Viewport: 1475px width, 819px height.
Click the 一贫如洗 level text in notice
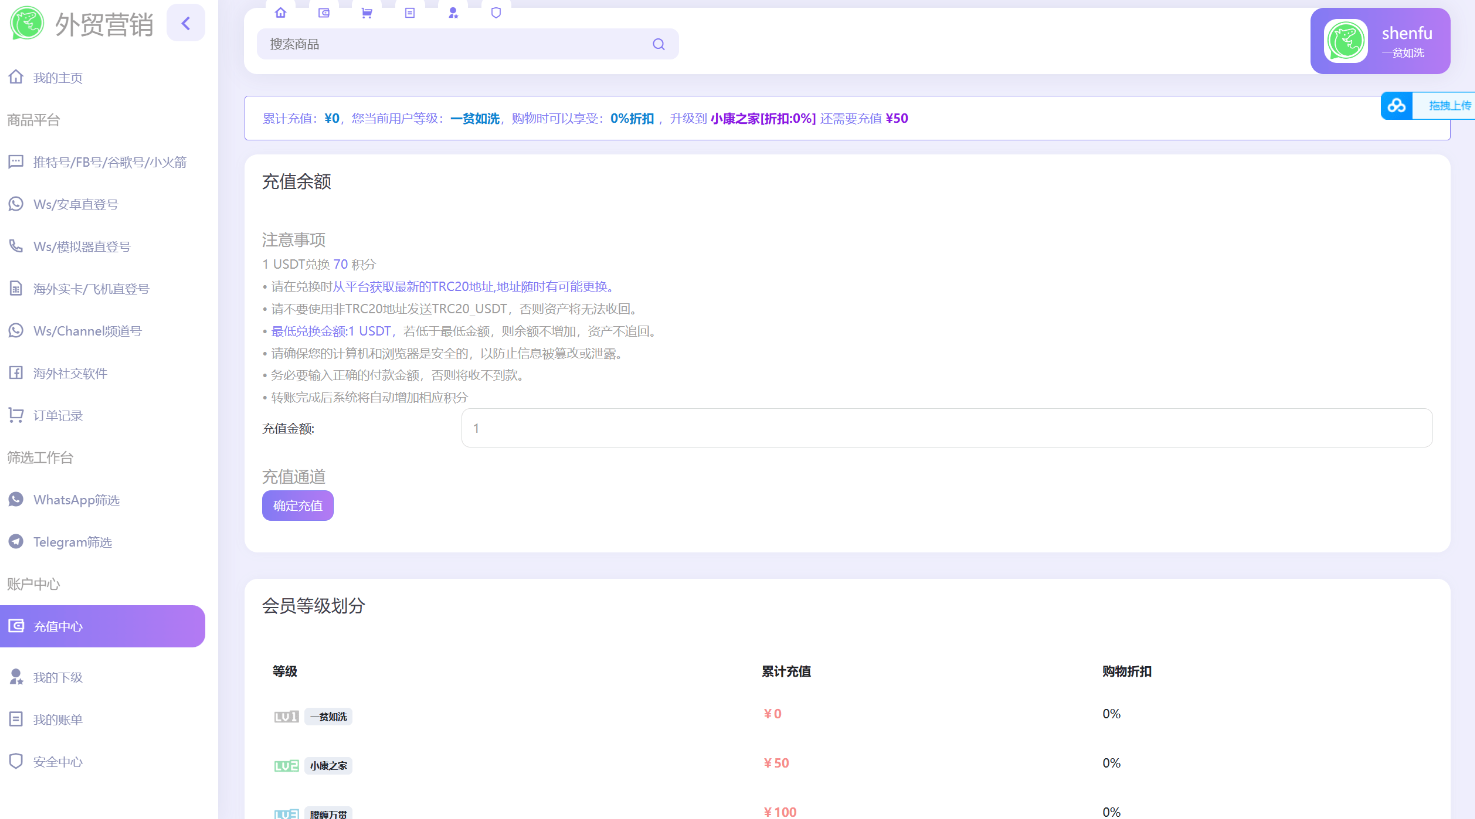(475, 118)
